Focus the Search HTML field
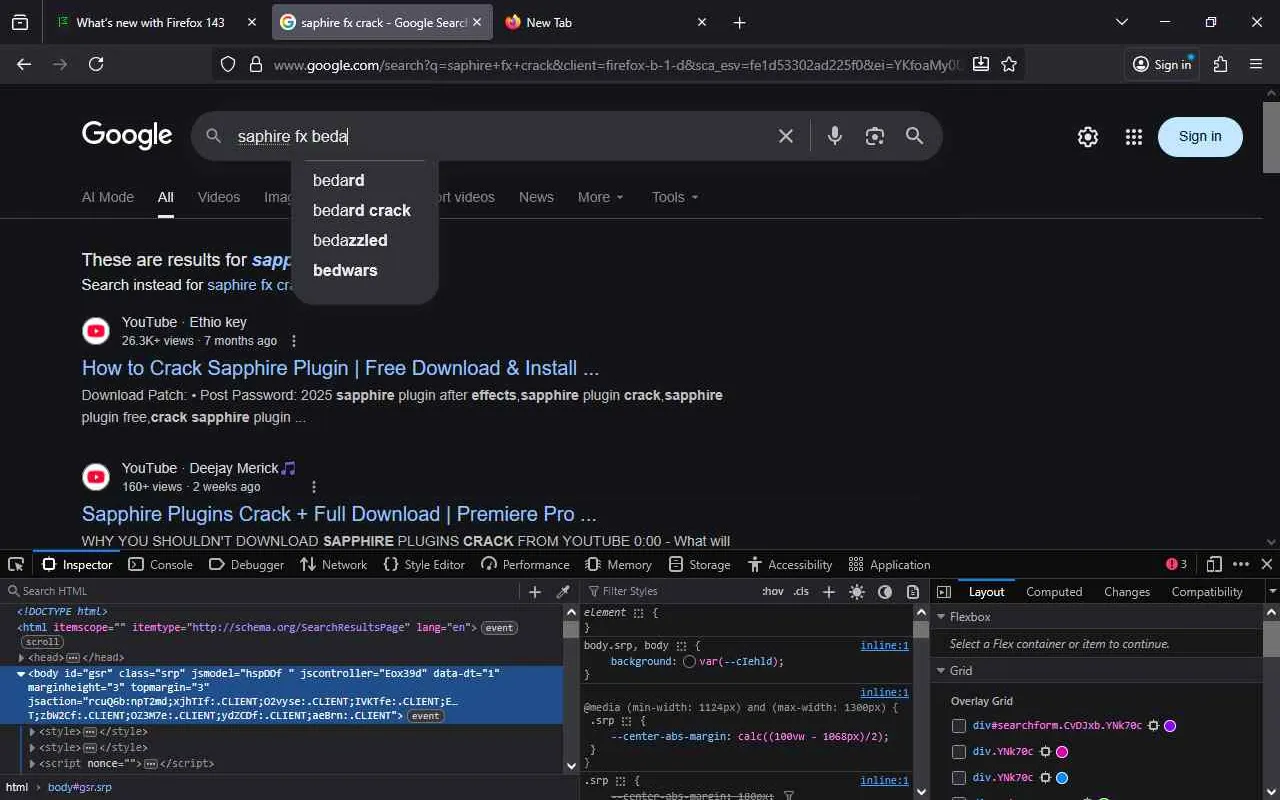Viewport: 1280px width, 800px height. point(265,592)
